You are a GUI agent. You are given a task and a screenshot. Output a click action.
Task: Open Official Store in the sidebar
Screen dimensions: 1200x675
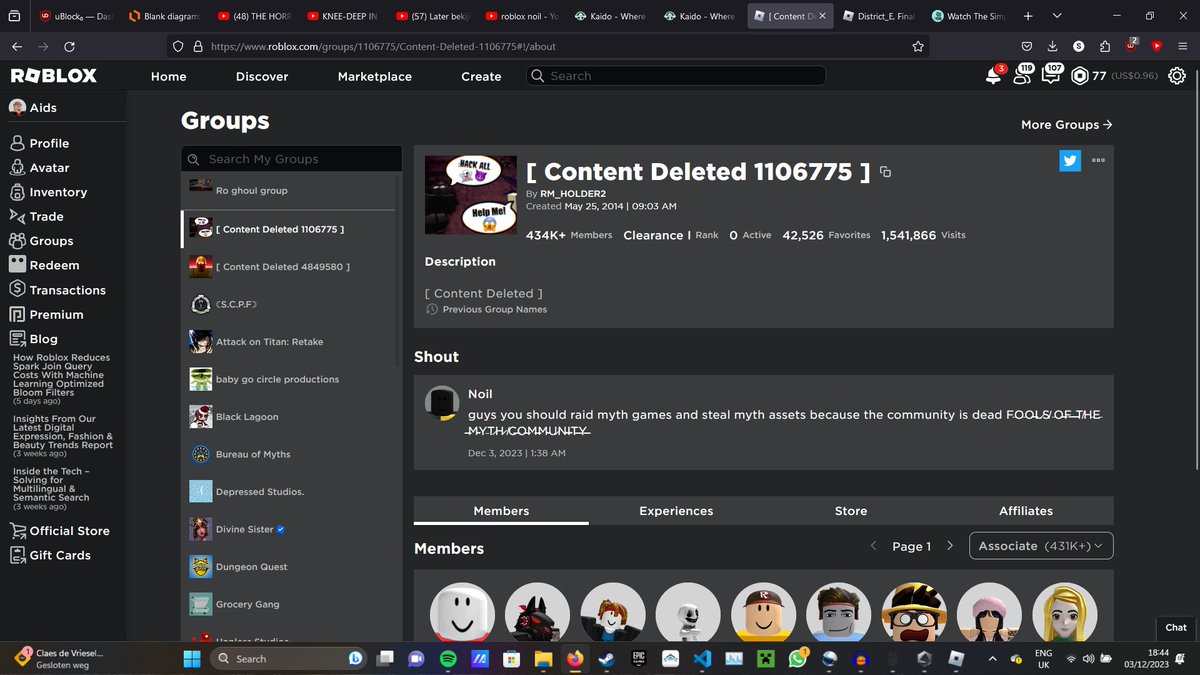pos(59,531)
